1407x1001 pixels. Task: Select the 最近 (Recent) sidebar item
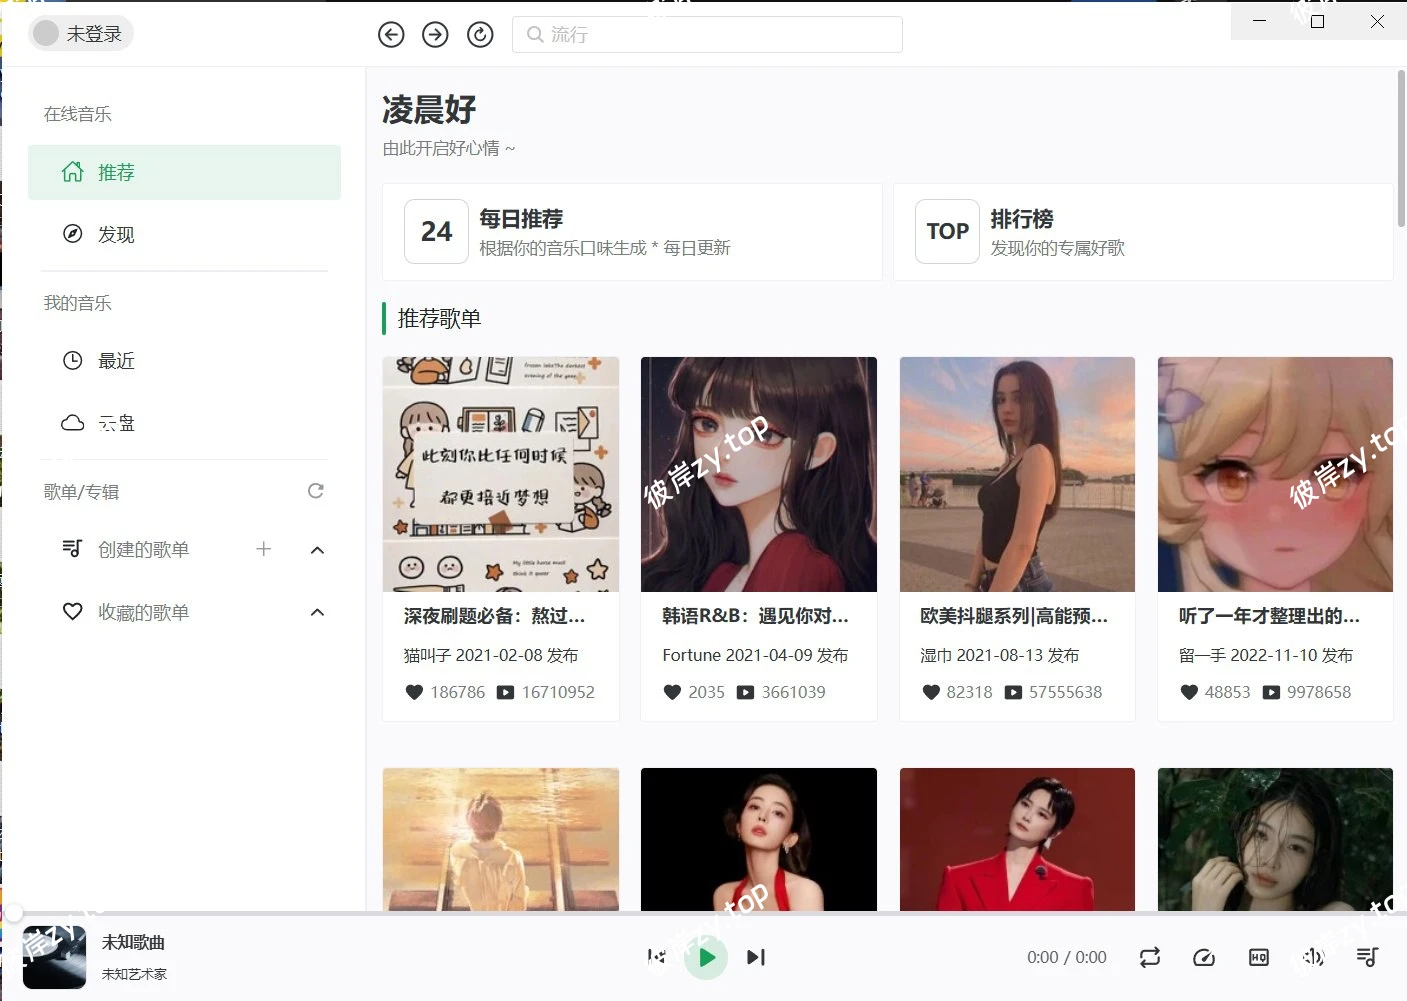click(115, 360)
